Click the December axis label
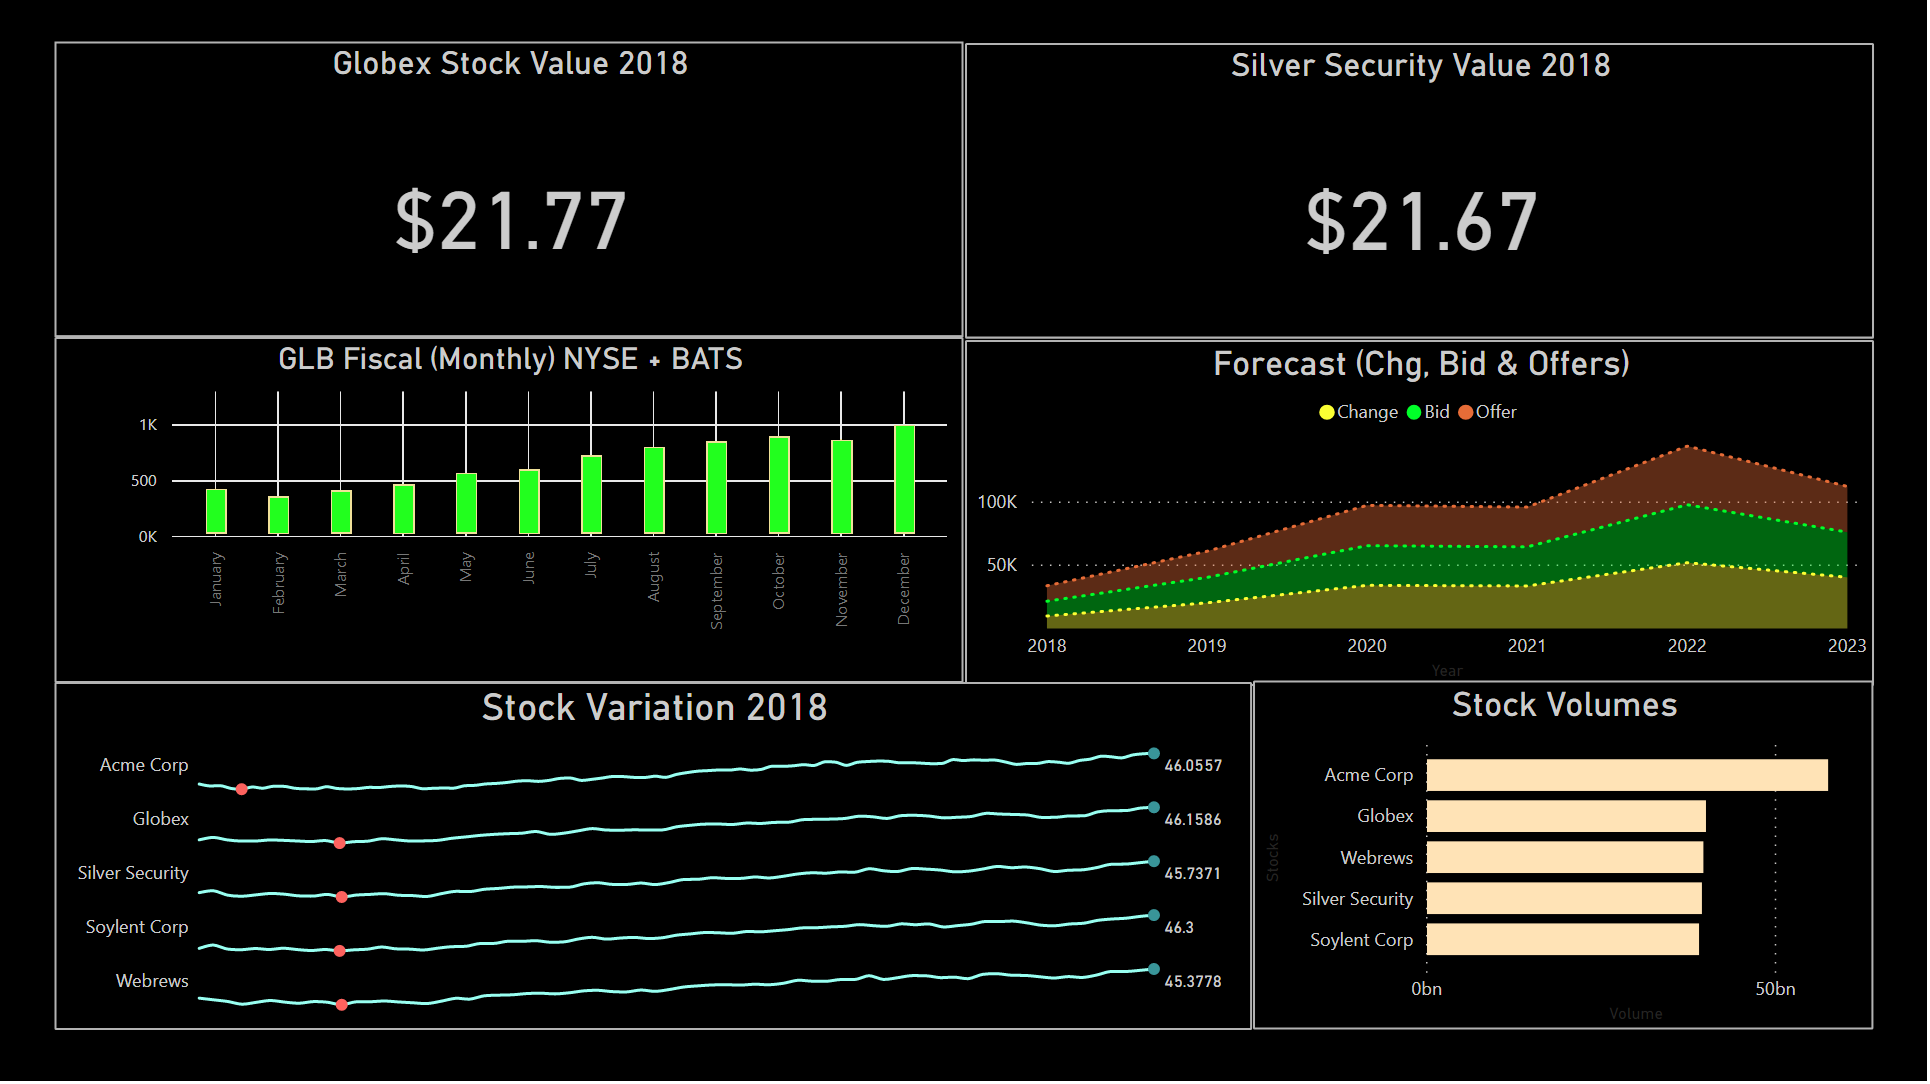This screenshot has height=1084, width=1930. click(904, 589)
